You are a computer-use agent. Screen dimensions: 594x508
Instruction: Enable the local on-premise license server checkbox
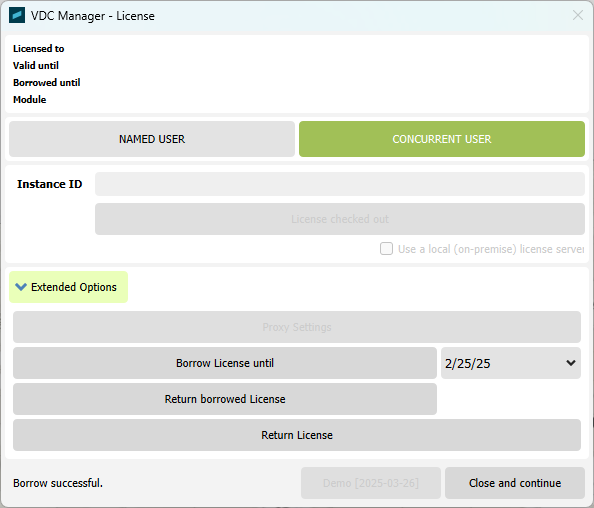tap(386, 249)
